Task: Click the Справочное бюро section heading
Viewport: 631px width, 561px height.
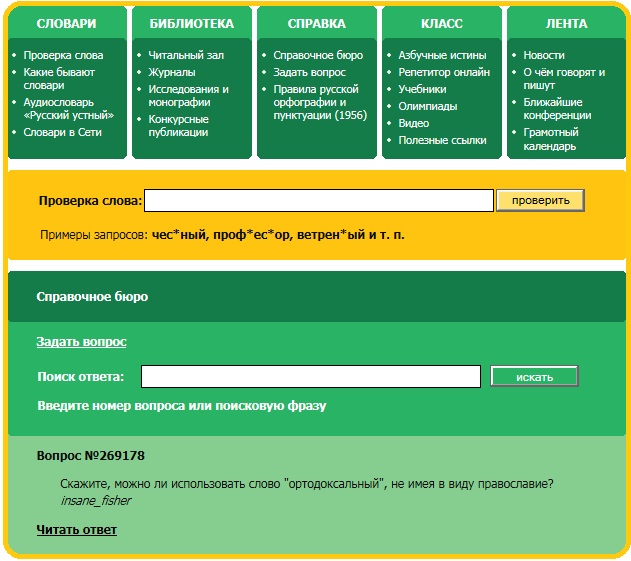Action: click(92, 297)
